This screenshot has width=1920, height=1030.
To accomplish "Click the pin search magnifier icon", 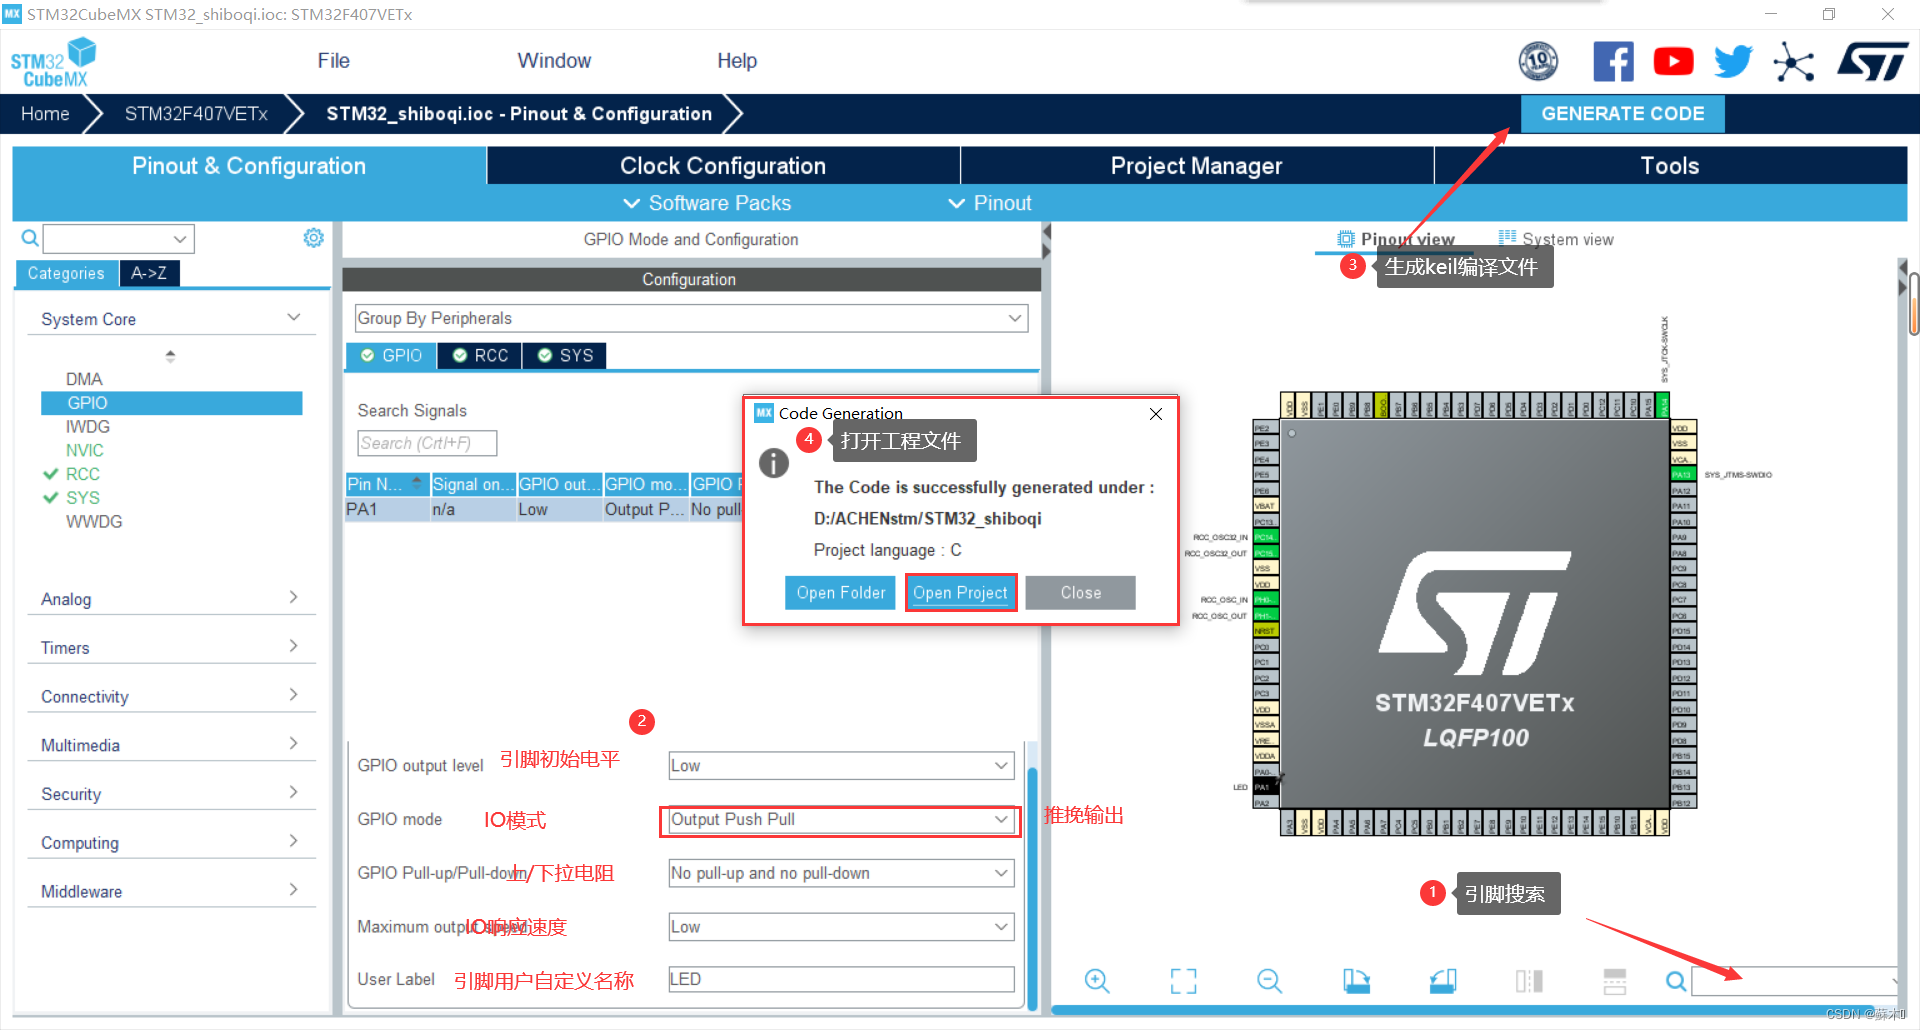I will 1676,981.
